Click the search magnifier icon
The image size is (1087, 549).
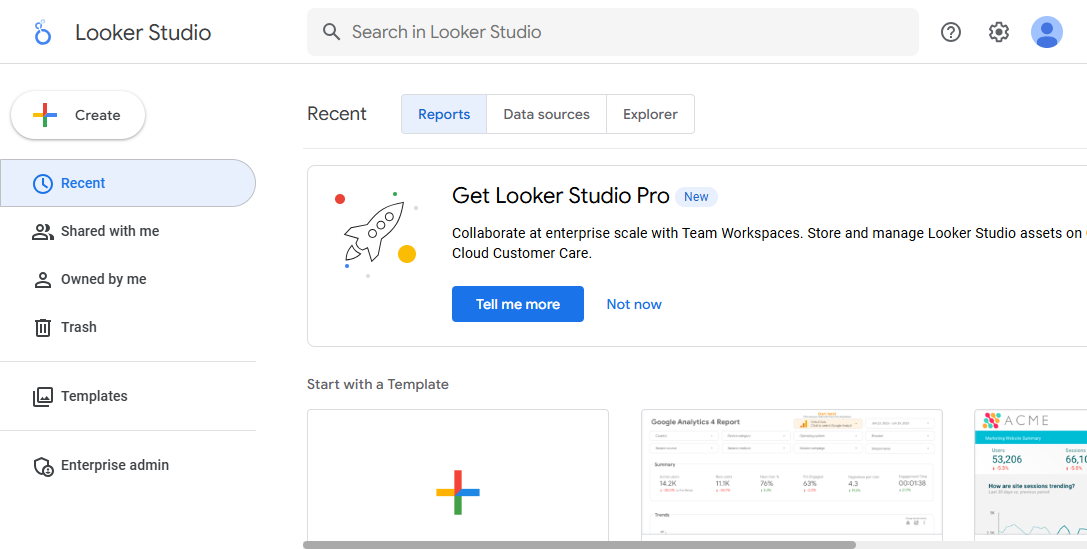click(331, 32)
